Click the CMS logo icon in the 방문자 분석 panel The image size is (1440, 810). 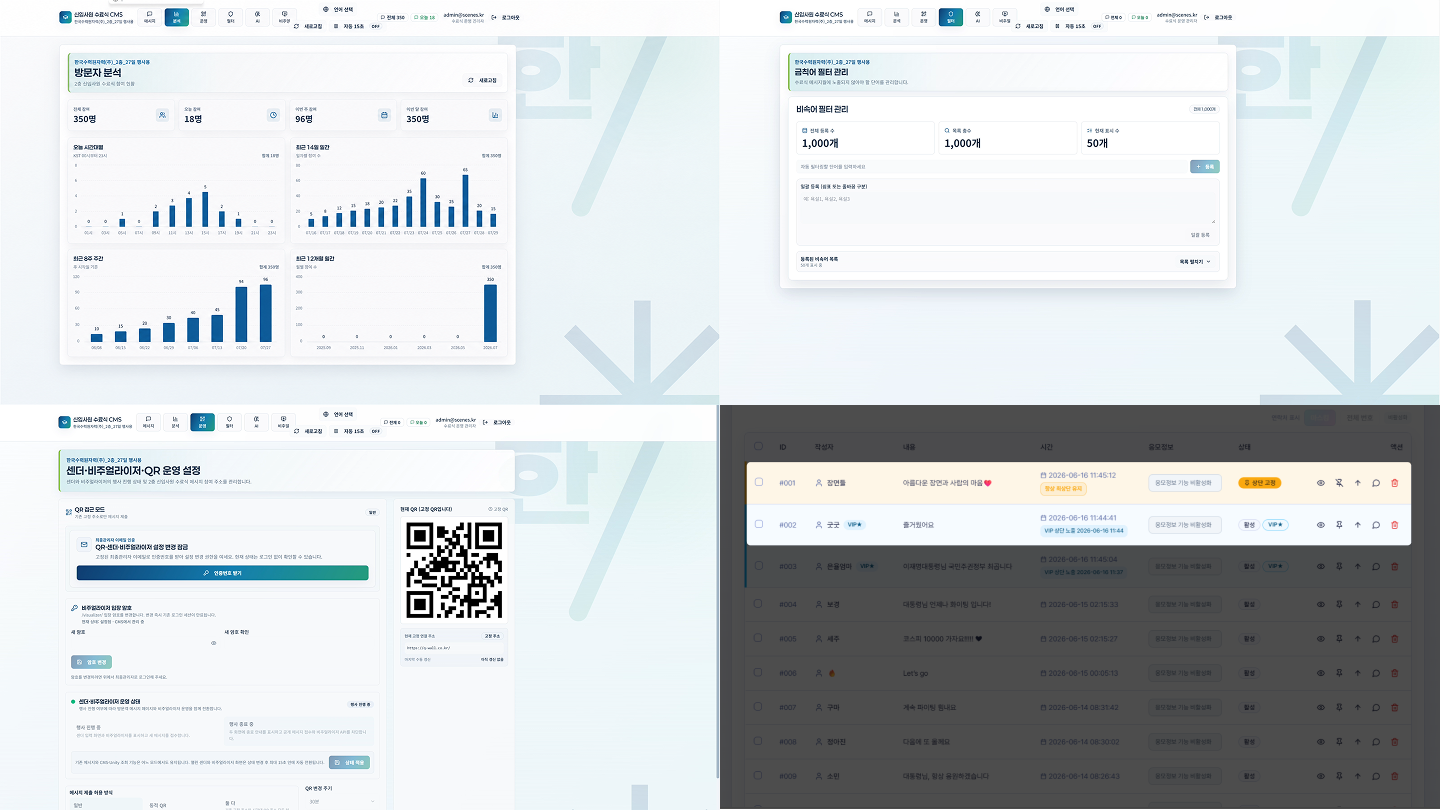point(64,17)
